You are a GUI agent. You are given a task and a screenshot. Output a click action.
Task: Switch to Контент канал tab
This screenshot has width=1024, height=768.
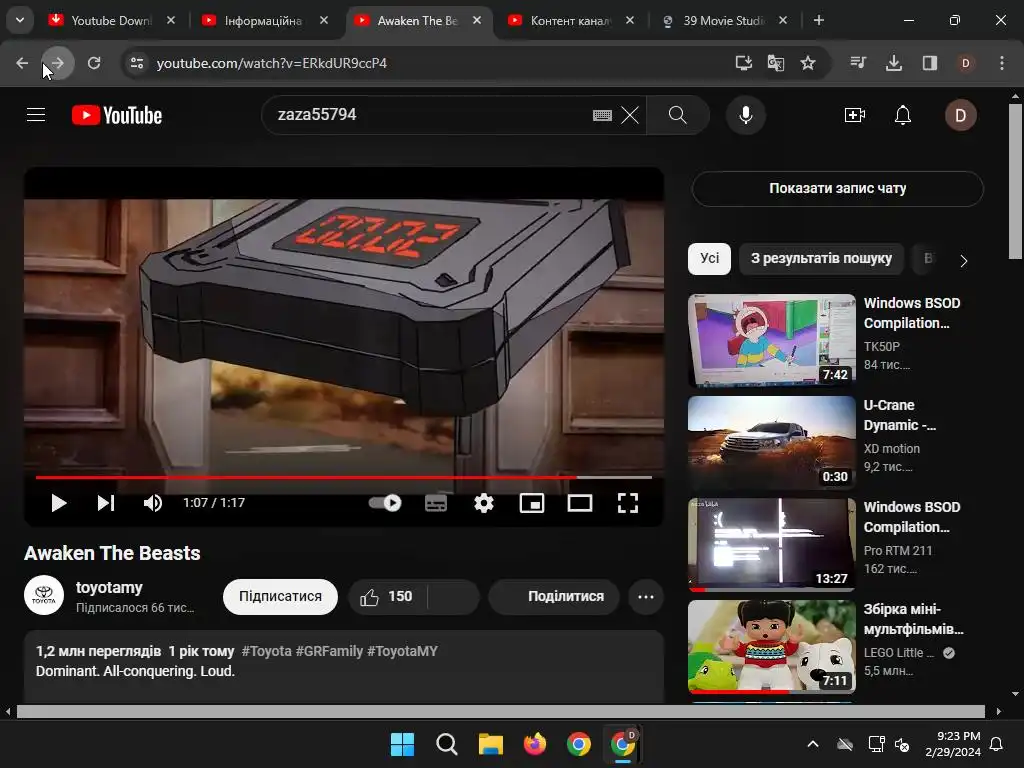click(569, 20)
